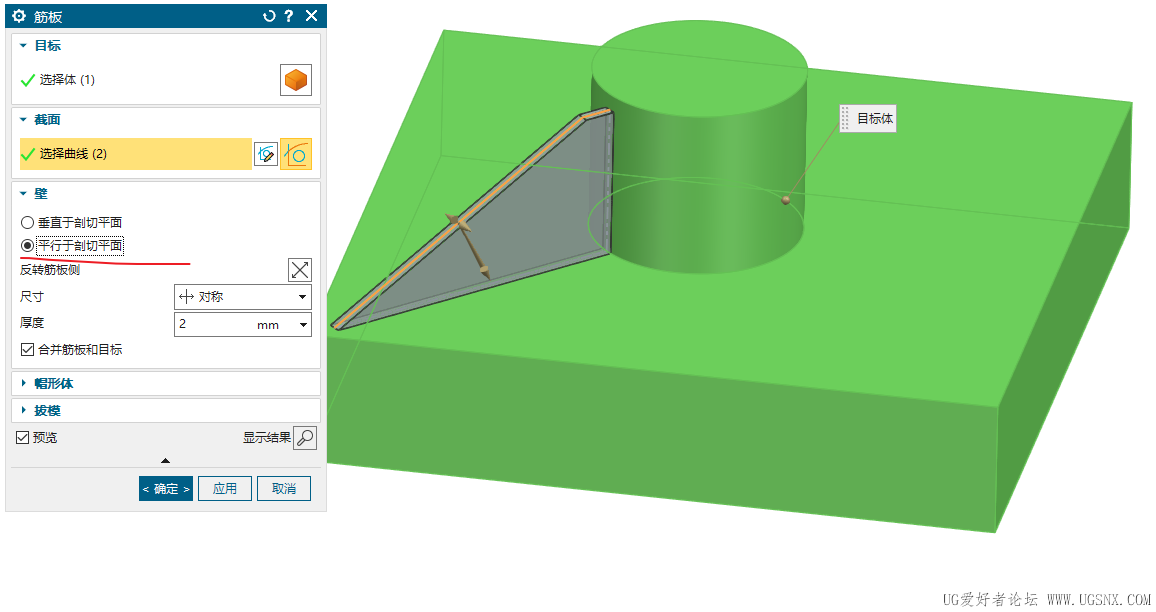Select the 垂直于剖切平面 radio button
Image resolution: width=1156 pixels, height=612 pixels.
[28, 223]
